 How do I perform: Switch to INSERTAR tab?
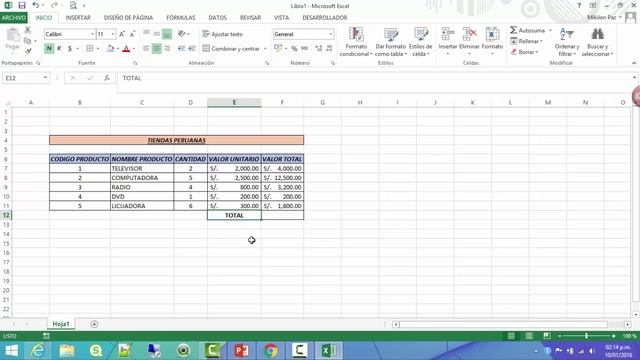(x=78, y=18)
